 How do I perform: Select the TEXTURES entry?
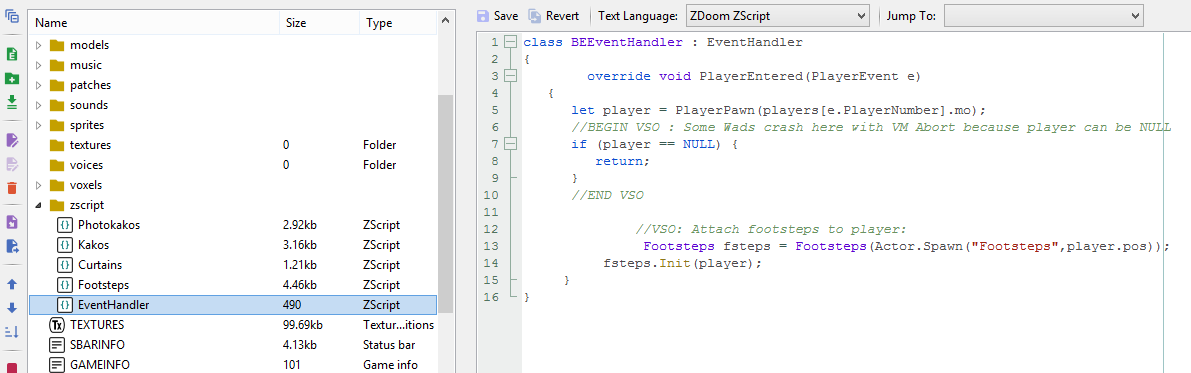232,324
